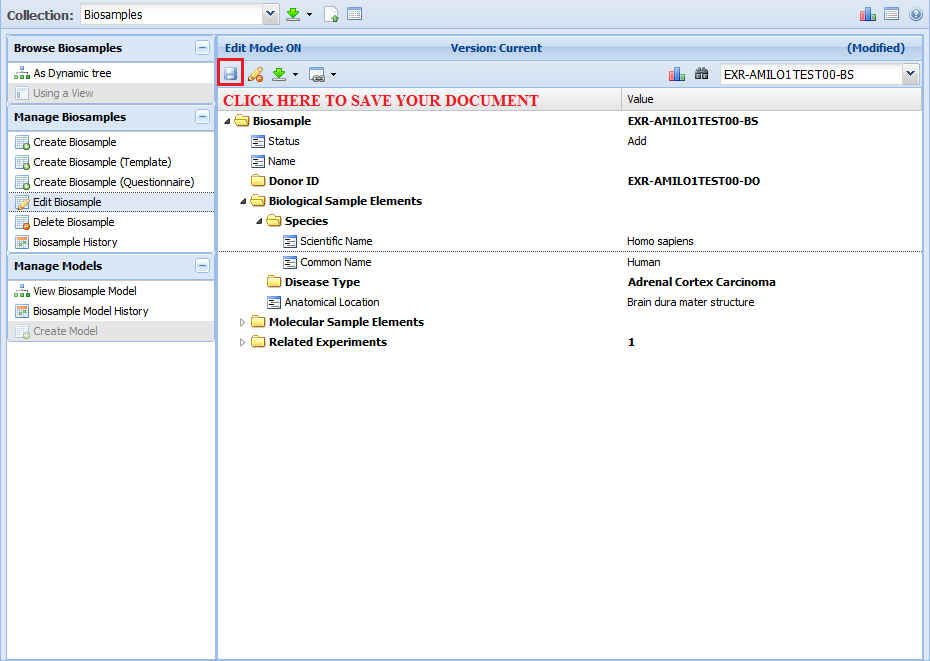
Task: Select Biosample History menu item
Action: (x=74, y=242)
